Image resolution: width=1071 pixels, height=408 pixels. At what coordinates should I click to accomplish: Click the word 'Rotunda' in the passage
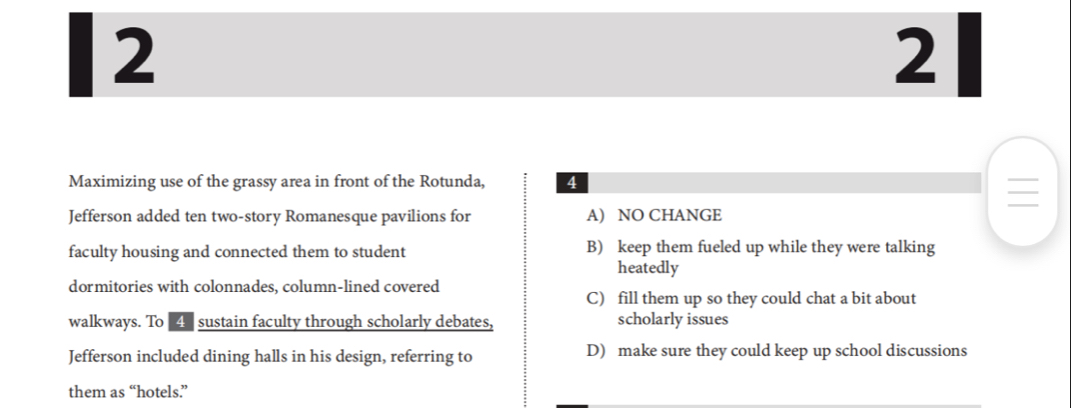(x=452, y=181)
